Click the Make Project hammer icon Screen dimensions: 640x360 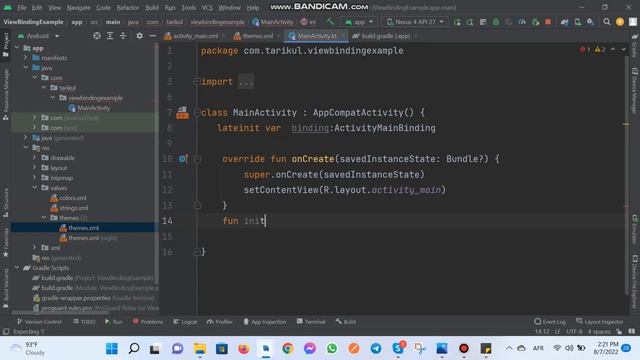click(330, 22)
